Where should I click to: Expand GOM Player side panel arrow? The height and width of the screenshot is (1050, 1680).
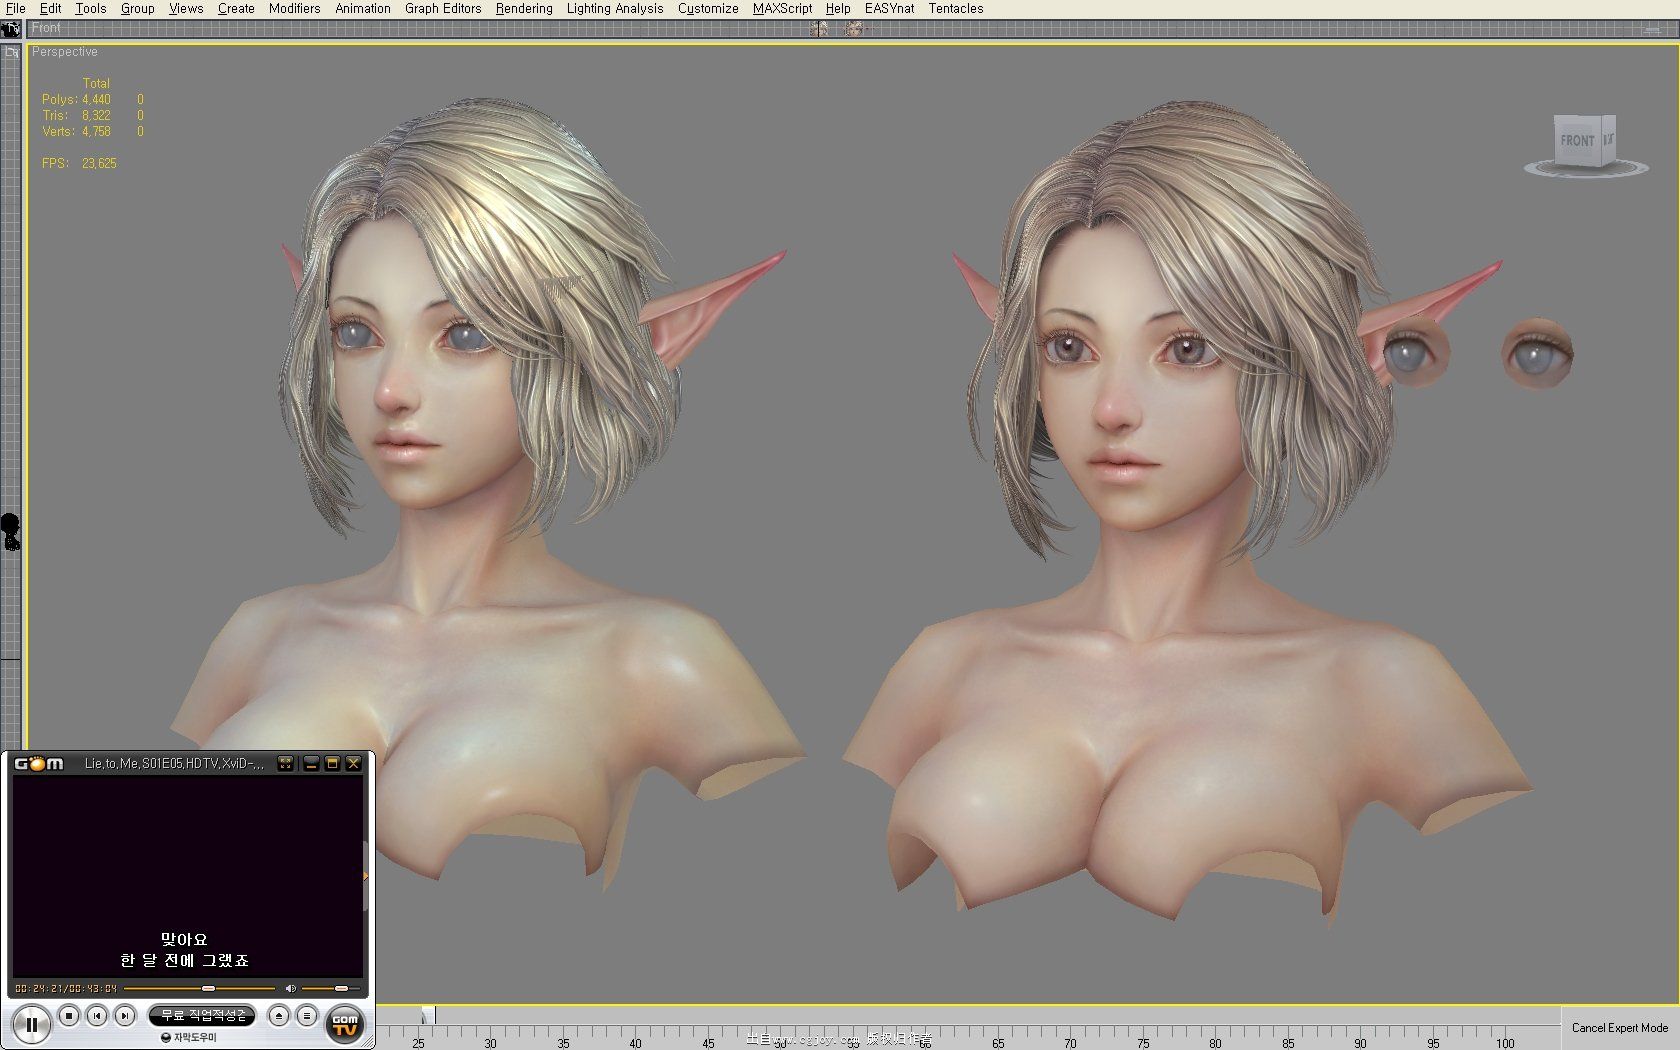366,876
